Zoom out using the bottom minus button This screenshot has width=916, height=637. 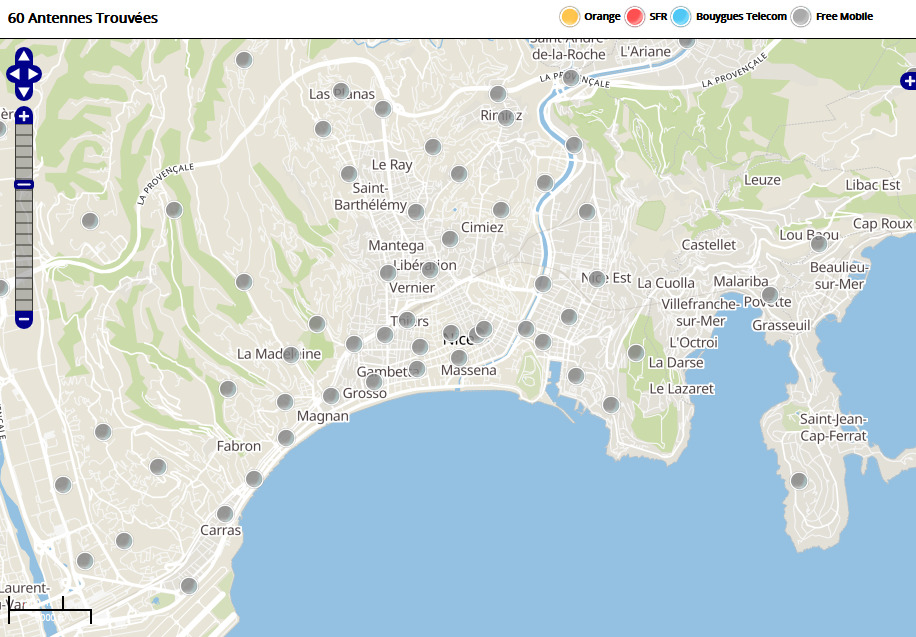click(24, 320)
